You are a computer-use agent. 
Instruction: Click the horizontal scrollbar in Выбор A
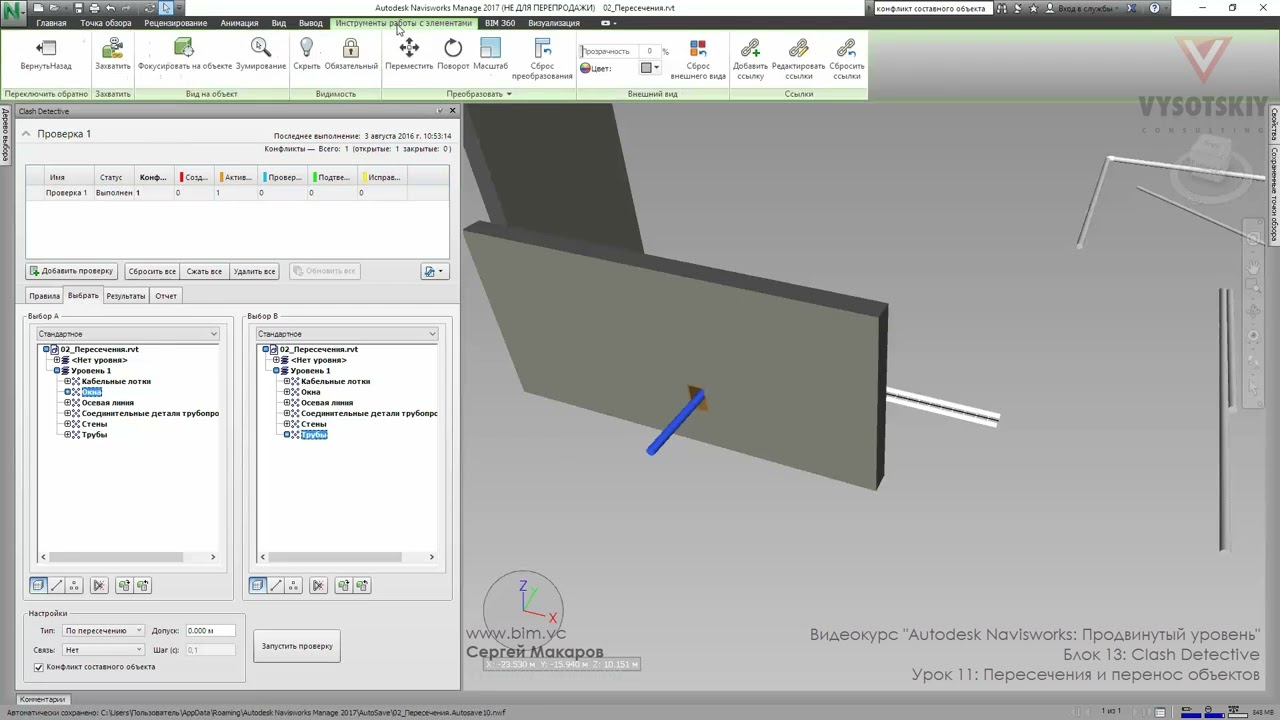(127, 557)
